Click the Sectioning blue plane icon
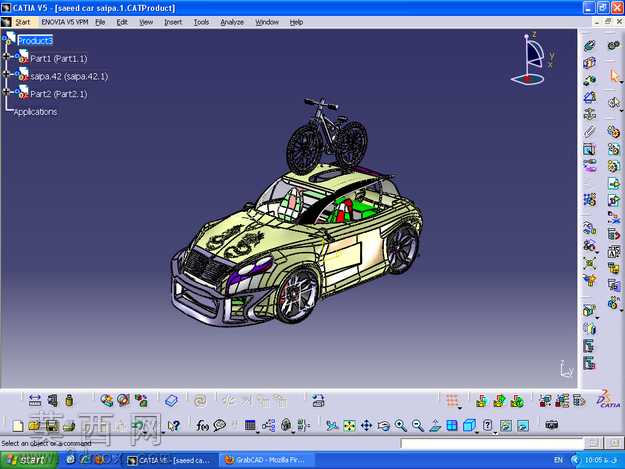Viewport: 625px width, 469px height. coord(171,400)
